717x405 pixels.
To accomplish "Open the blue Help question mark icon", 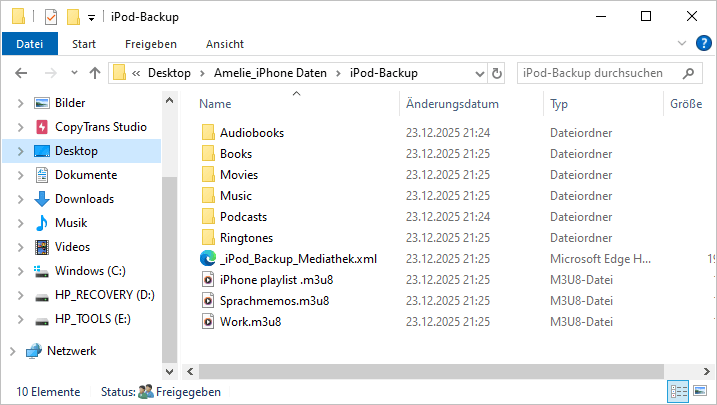I will (x=704, y=43).
